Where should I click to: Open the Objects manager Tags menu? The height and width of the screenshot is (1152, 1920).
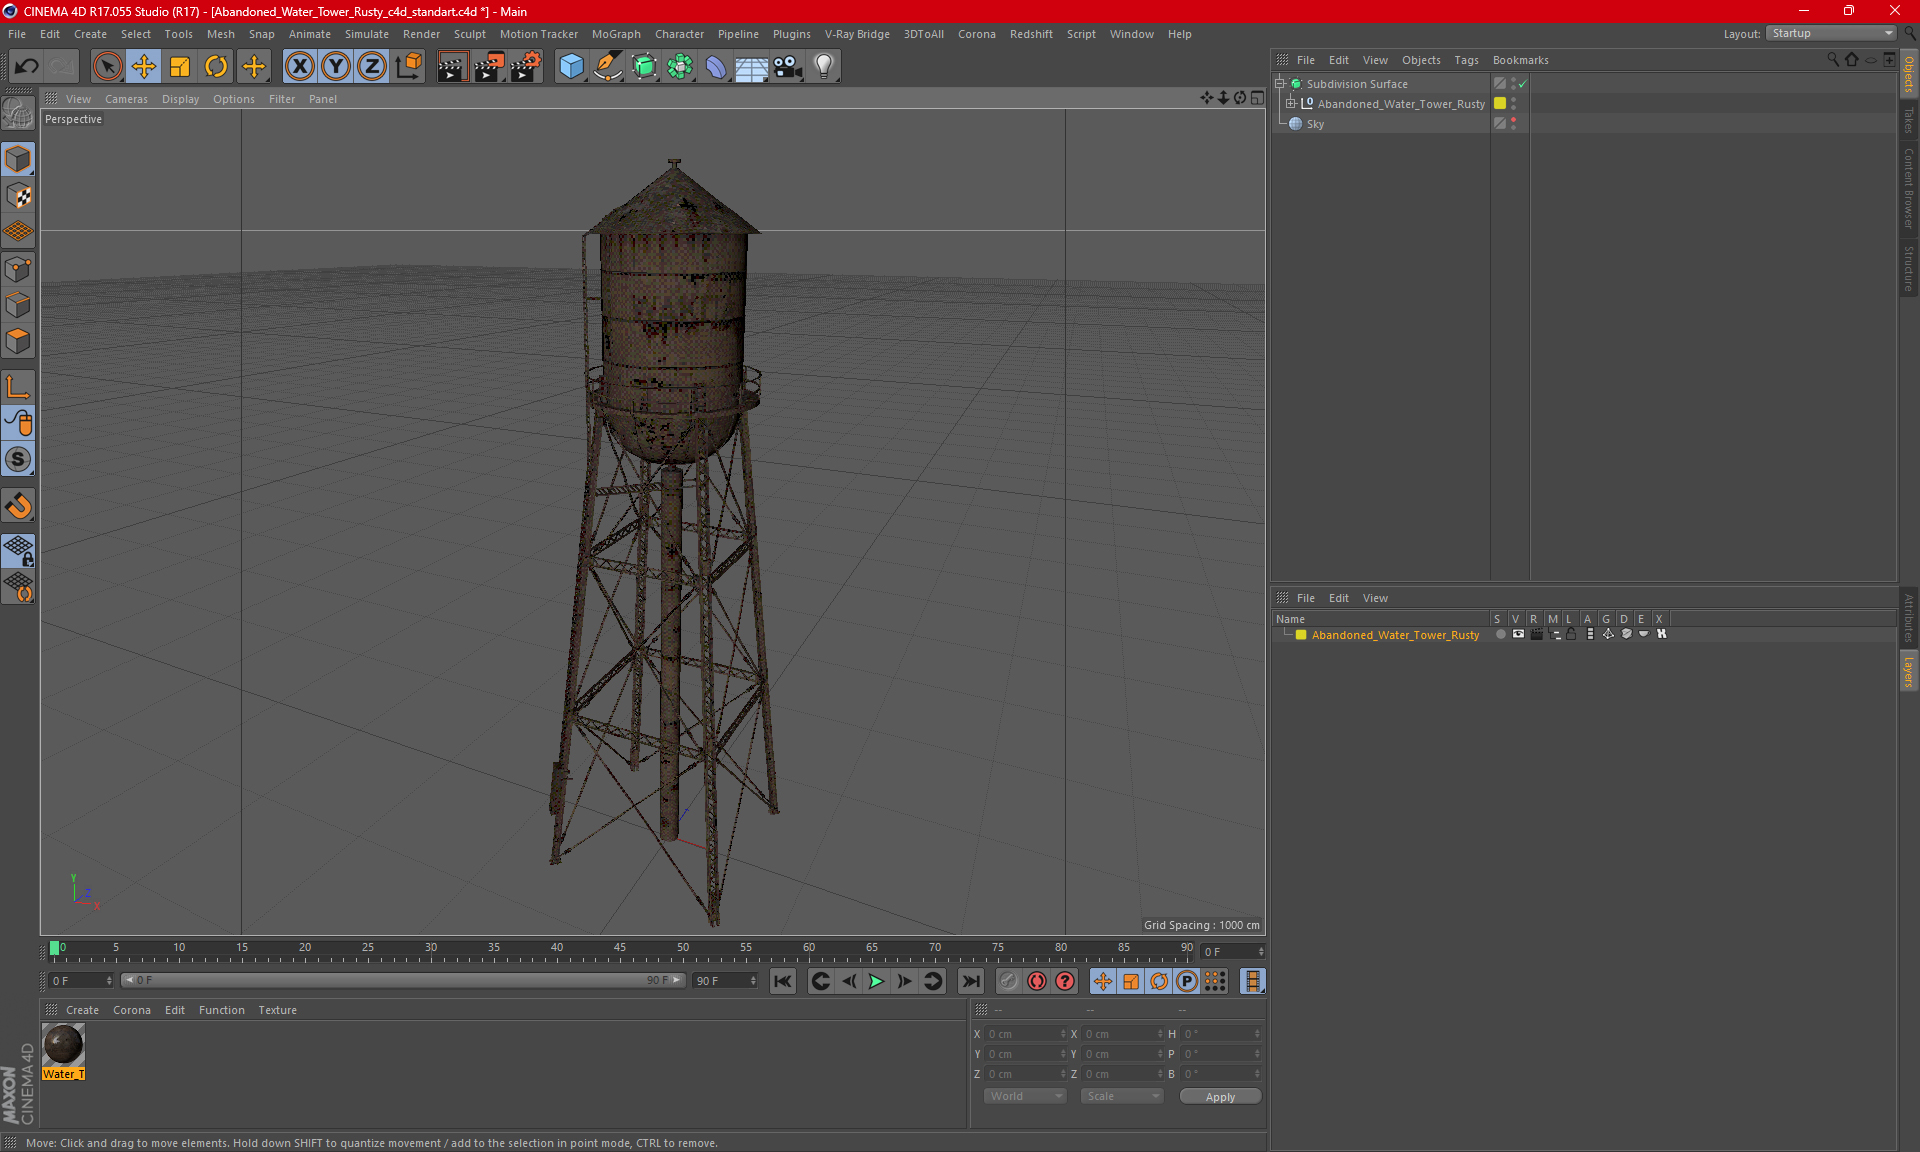click(1466, 60)
